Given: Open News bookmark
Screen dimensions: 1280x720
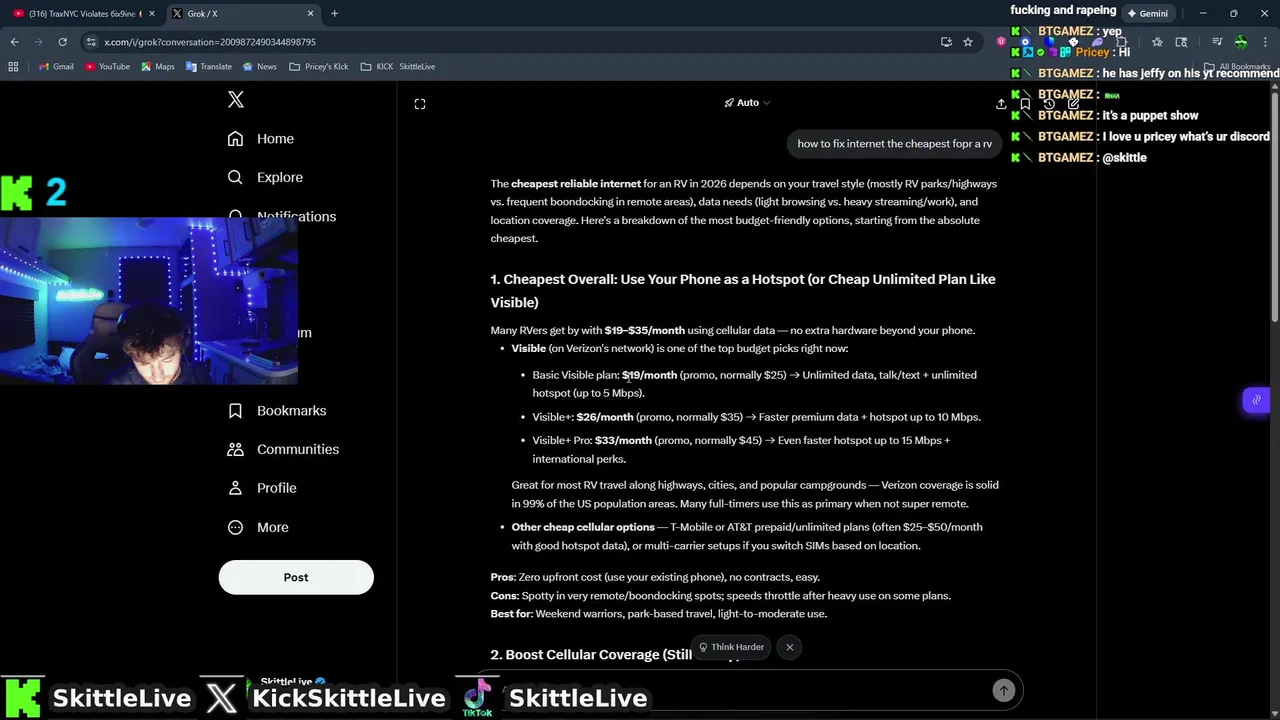Looking at the screenshot, I should point(259,67).
